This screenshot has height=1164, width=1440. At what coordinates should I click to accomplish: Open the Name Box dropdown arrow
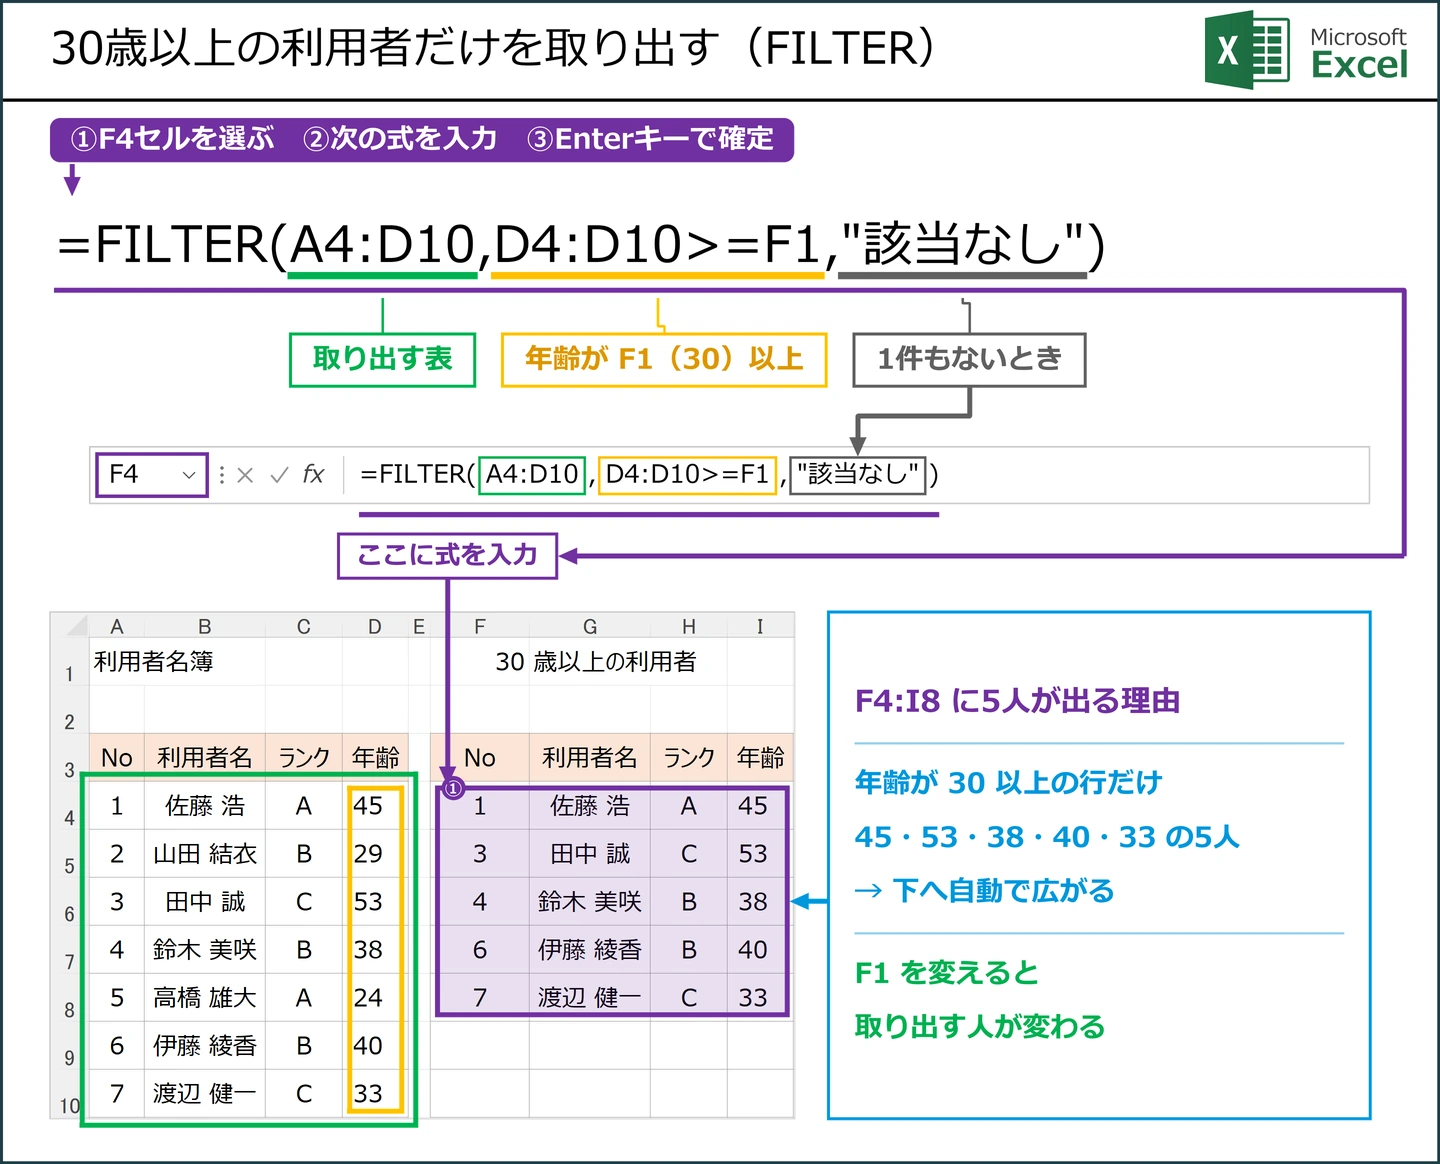tap(188, 475)
